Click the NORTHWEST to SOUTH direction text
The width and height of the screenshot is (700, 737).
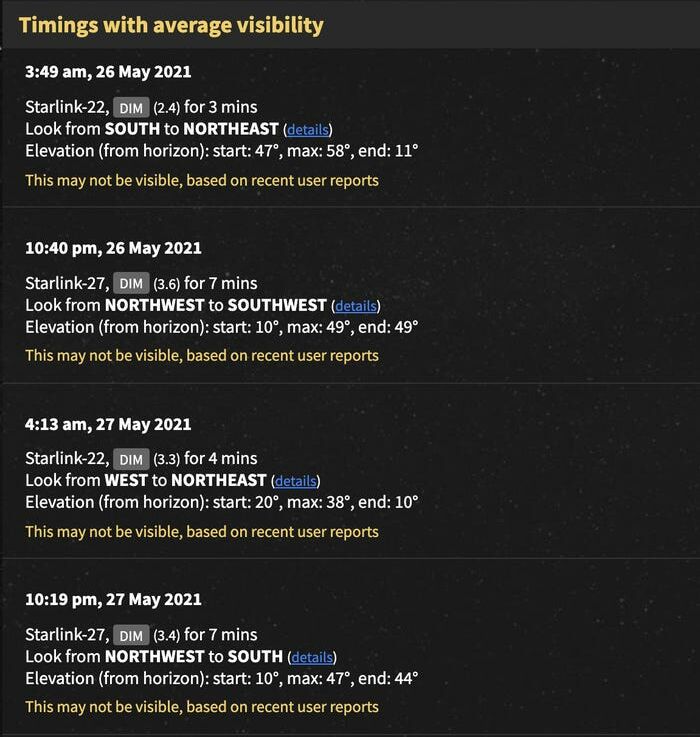pyautogui.click(x=194, y=656)
